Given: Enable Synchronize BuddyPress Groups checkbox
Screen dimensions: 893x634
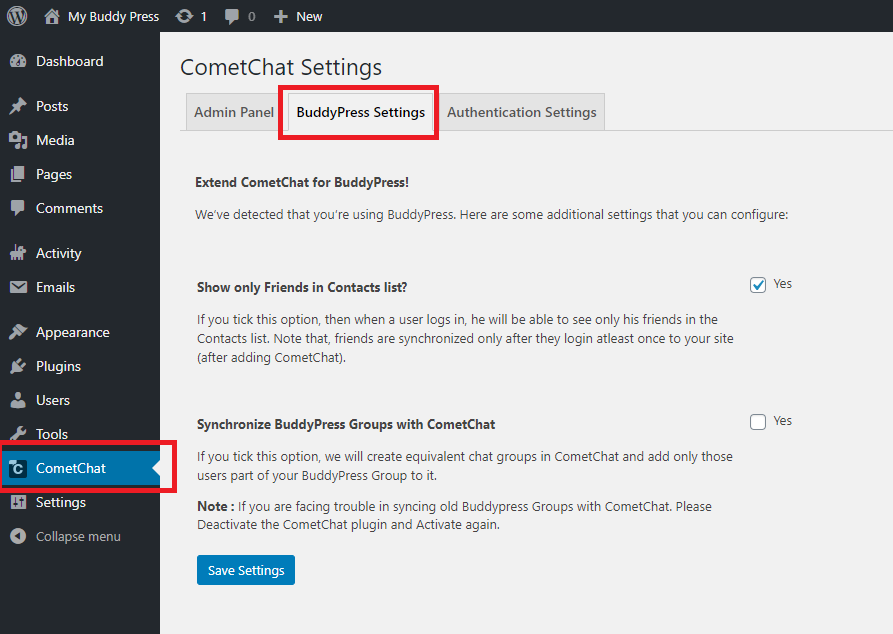Looking at the screenshot, I should (757, 422).
